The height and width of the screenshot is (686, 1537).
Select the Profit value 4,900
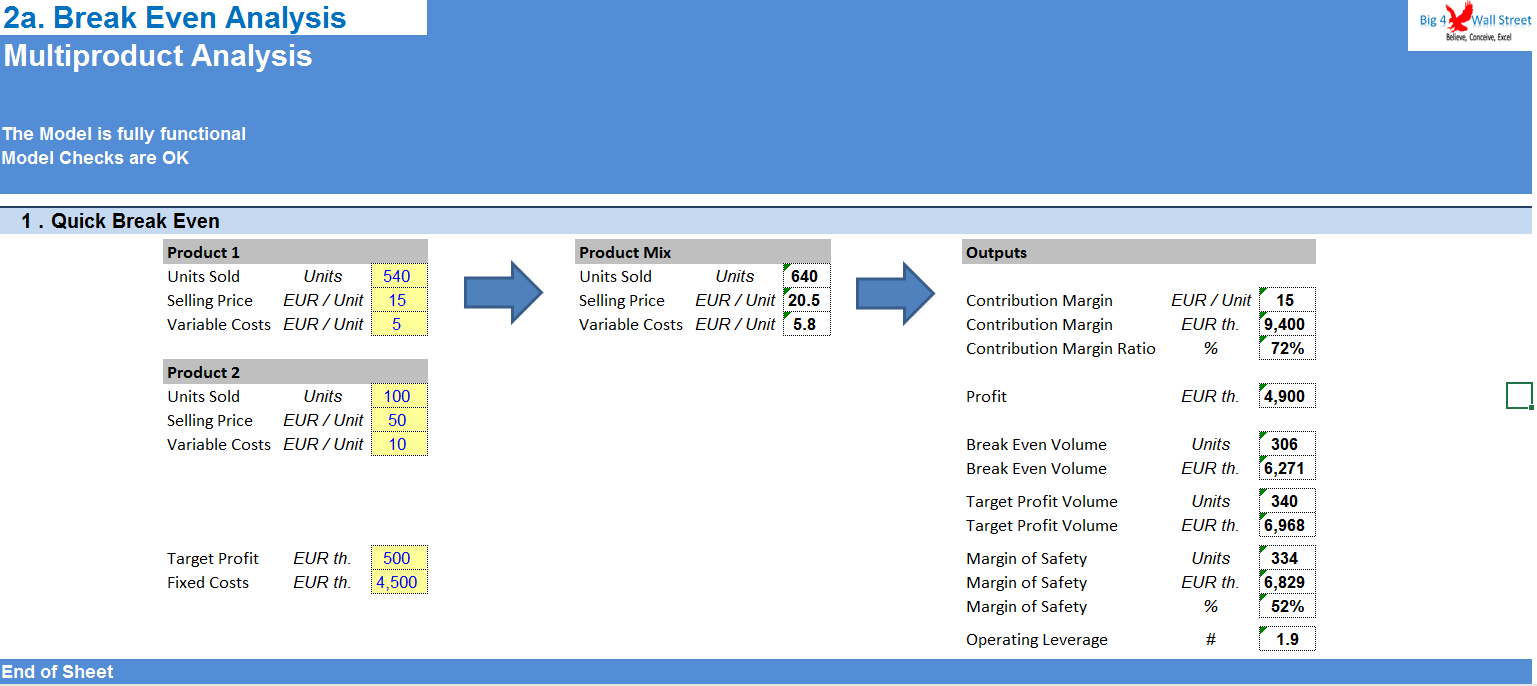[1288, 396]
